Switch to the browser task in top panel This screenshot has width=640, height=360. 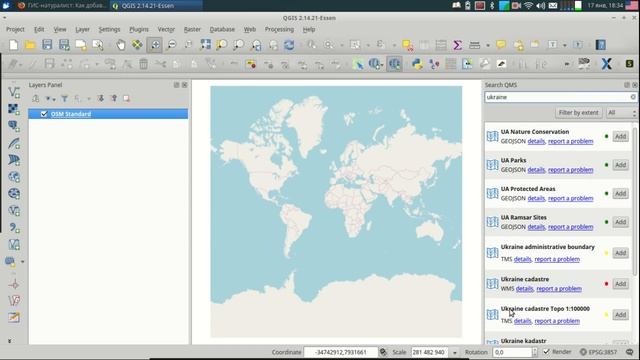point(62,6)
